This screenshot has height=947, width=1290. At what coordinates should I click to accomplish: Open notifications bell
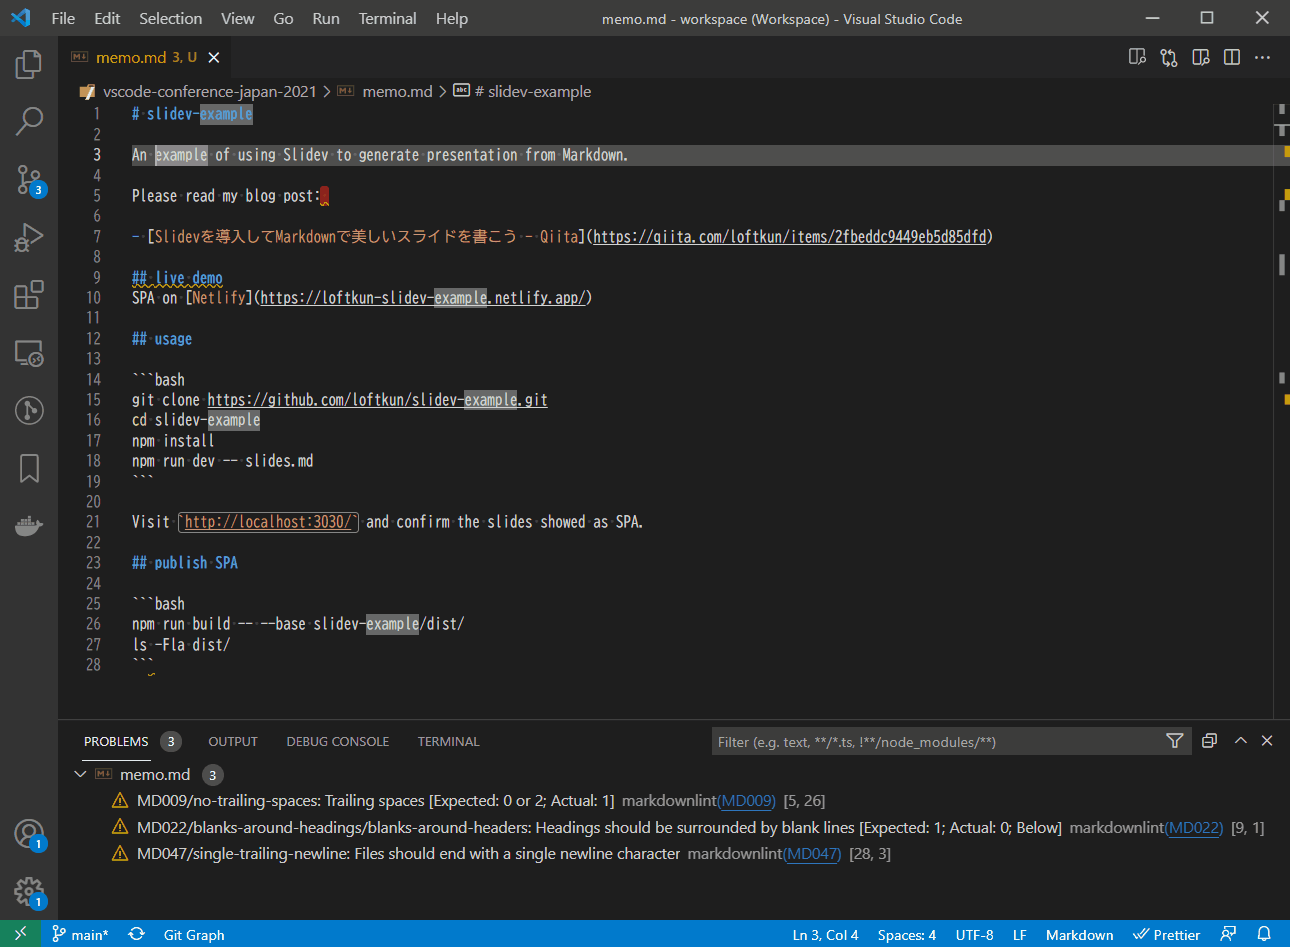[1264, 934]
